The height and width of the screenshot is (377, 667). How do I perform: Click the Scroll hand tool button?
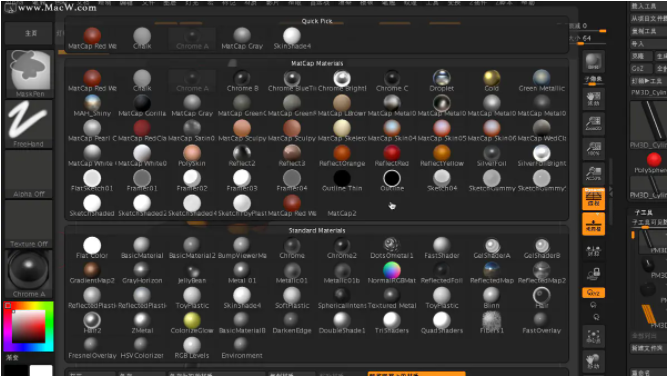[593, 100]
